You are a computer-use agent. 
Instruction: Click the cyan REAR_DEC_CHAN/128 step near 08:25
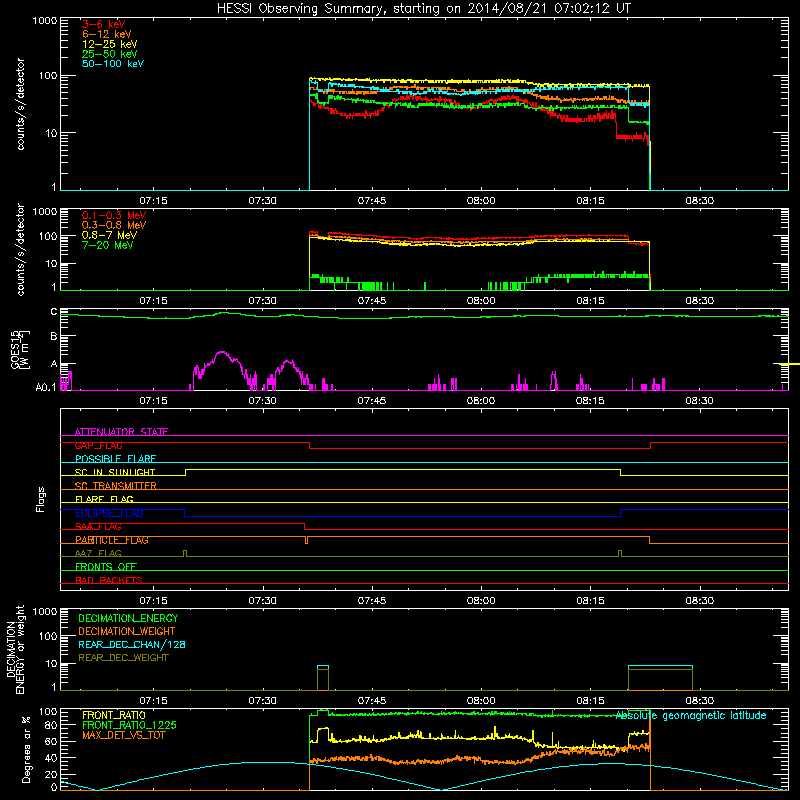tap(660, 666)
